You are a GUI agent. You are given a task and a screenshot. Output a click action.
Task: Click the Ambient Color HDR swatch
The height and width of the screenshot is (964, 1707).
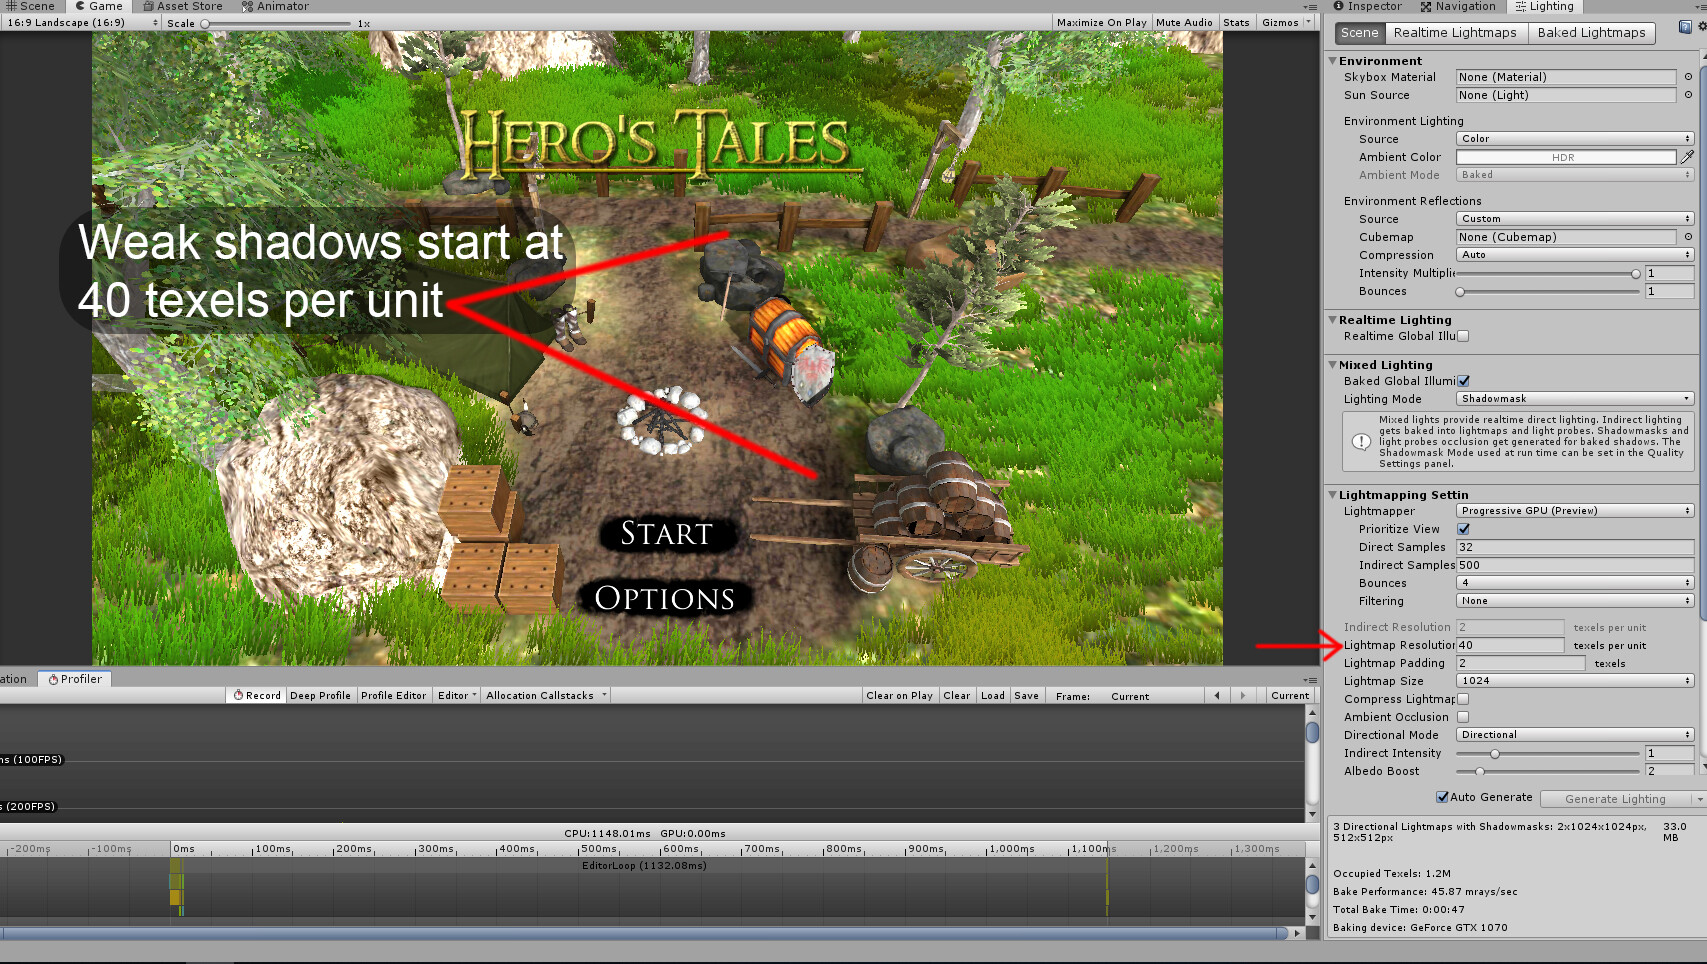click(1566, 157)
